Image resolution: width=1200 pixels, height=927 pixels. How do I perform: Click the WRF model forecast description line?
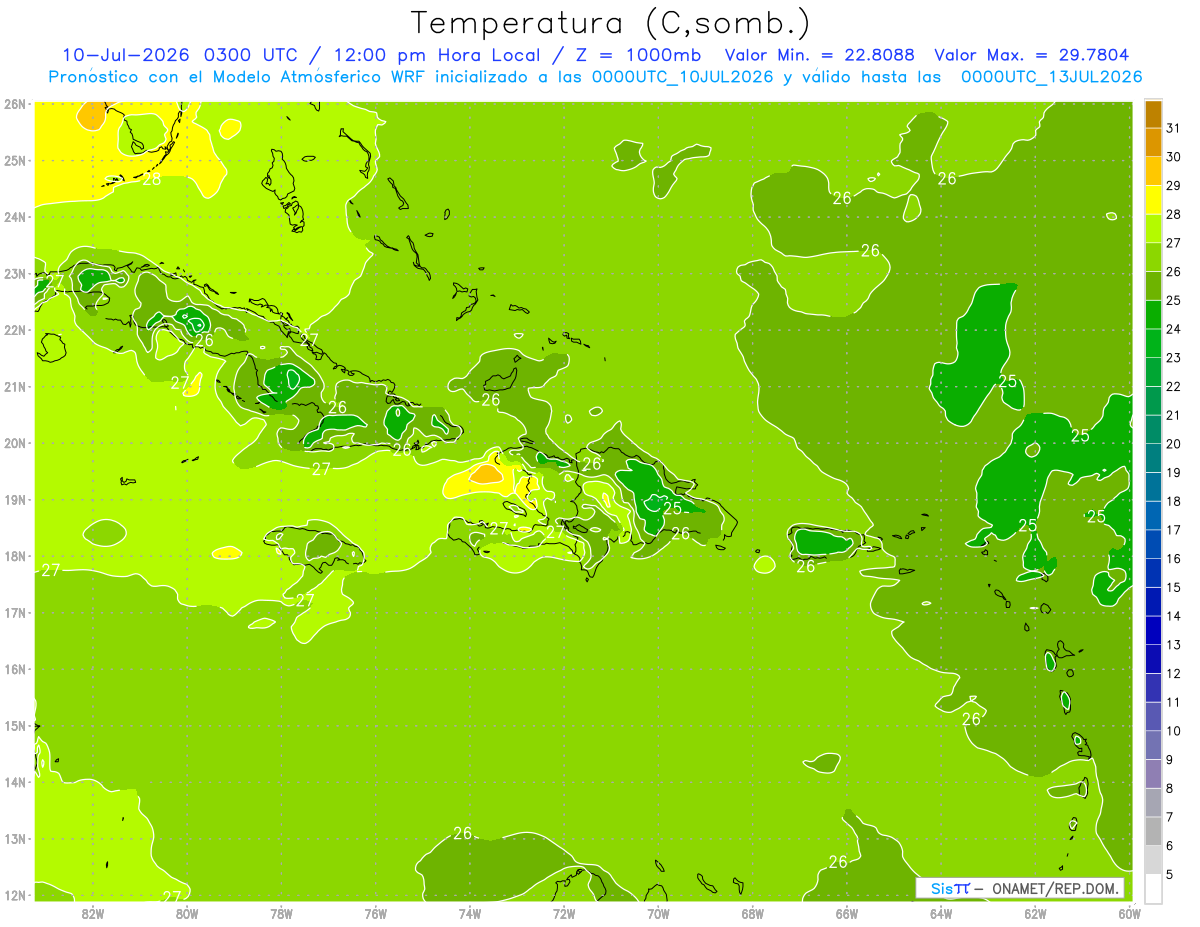[595, 76]
